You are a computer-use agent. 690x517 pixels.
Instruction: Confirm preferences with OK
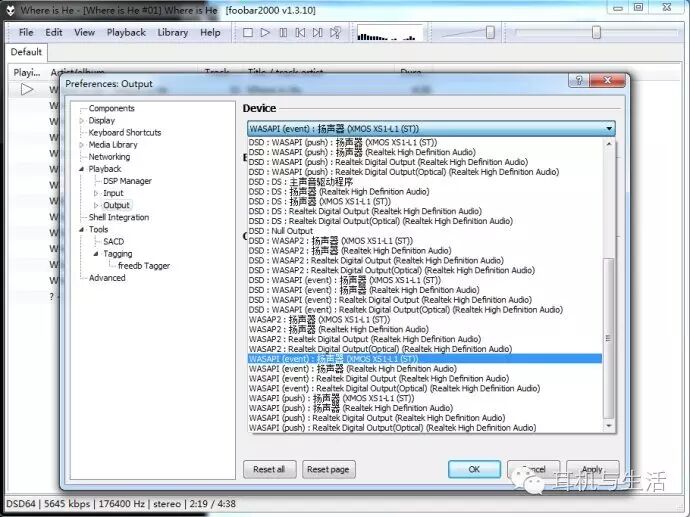[x=474, y=469]
